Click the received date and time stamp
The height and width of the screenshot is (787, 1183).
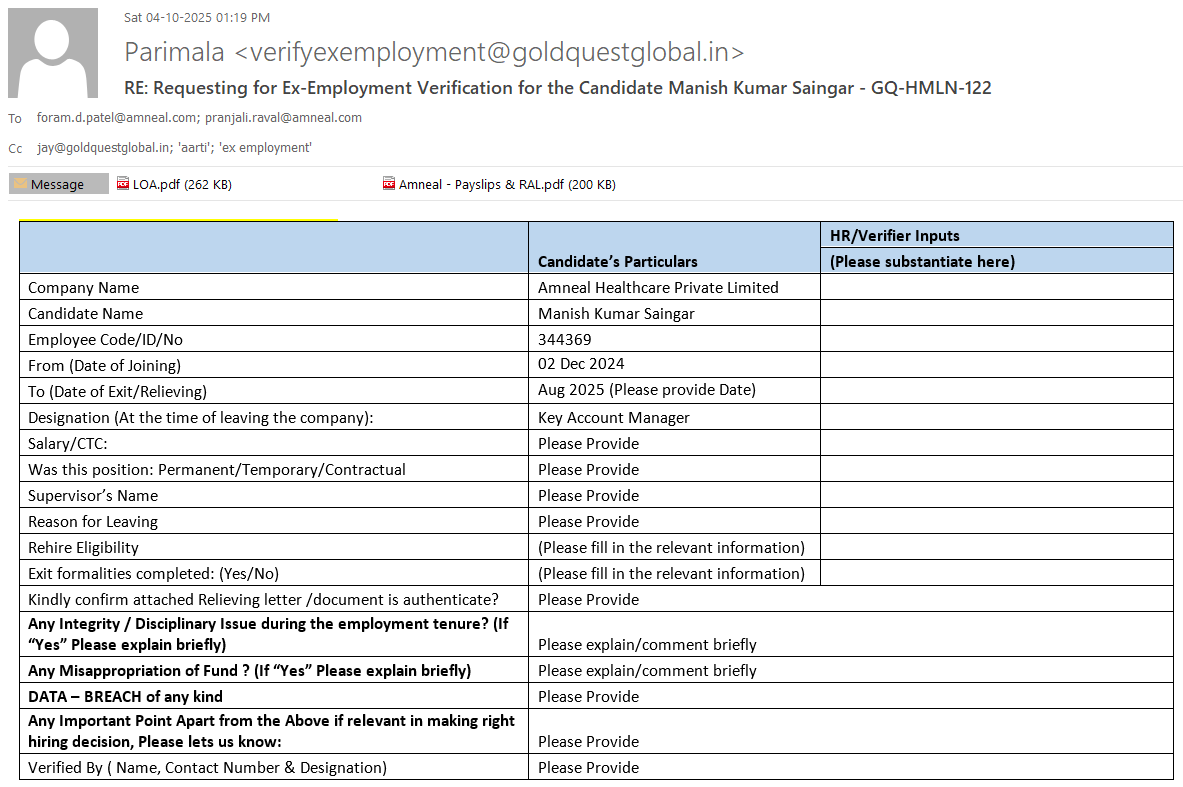(197, 18)
